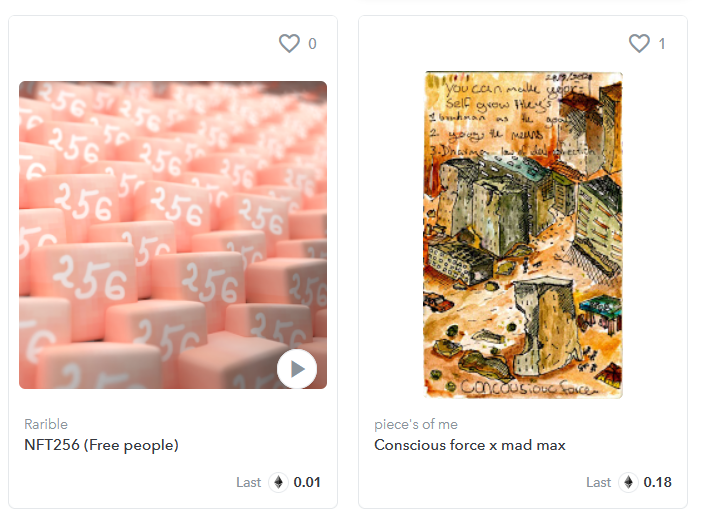Click the like count 1 on Conscious force
Image resolution: width=721 pixels, height=525 pixels.
[662, 44]
